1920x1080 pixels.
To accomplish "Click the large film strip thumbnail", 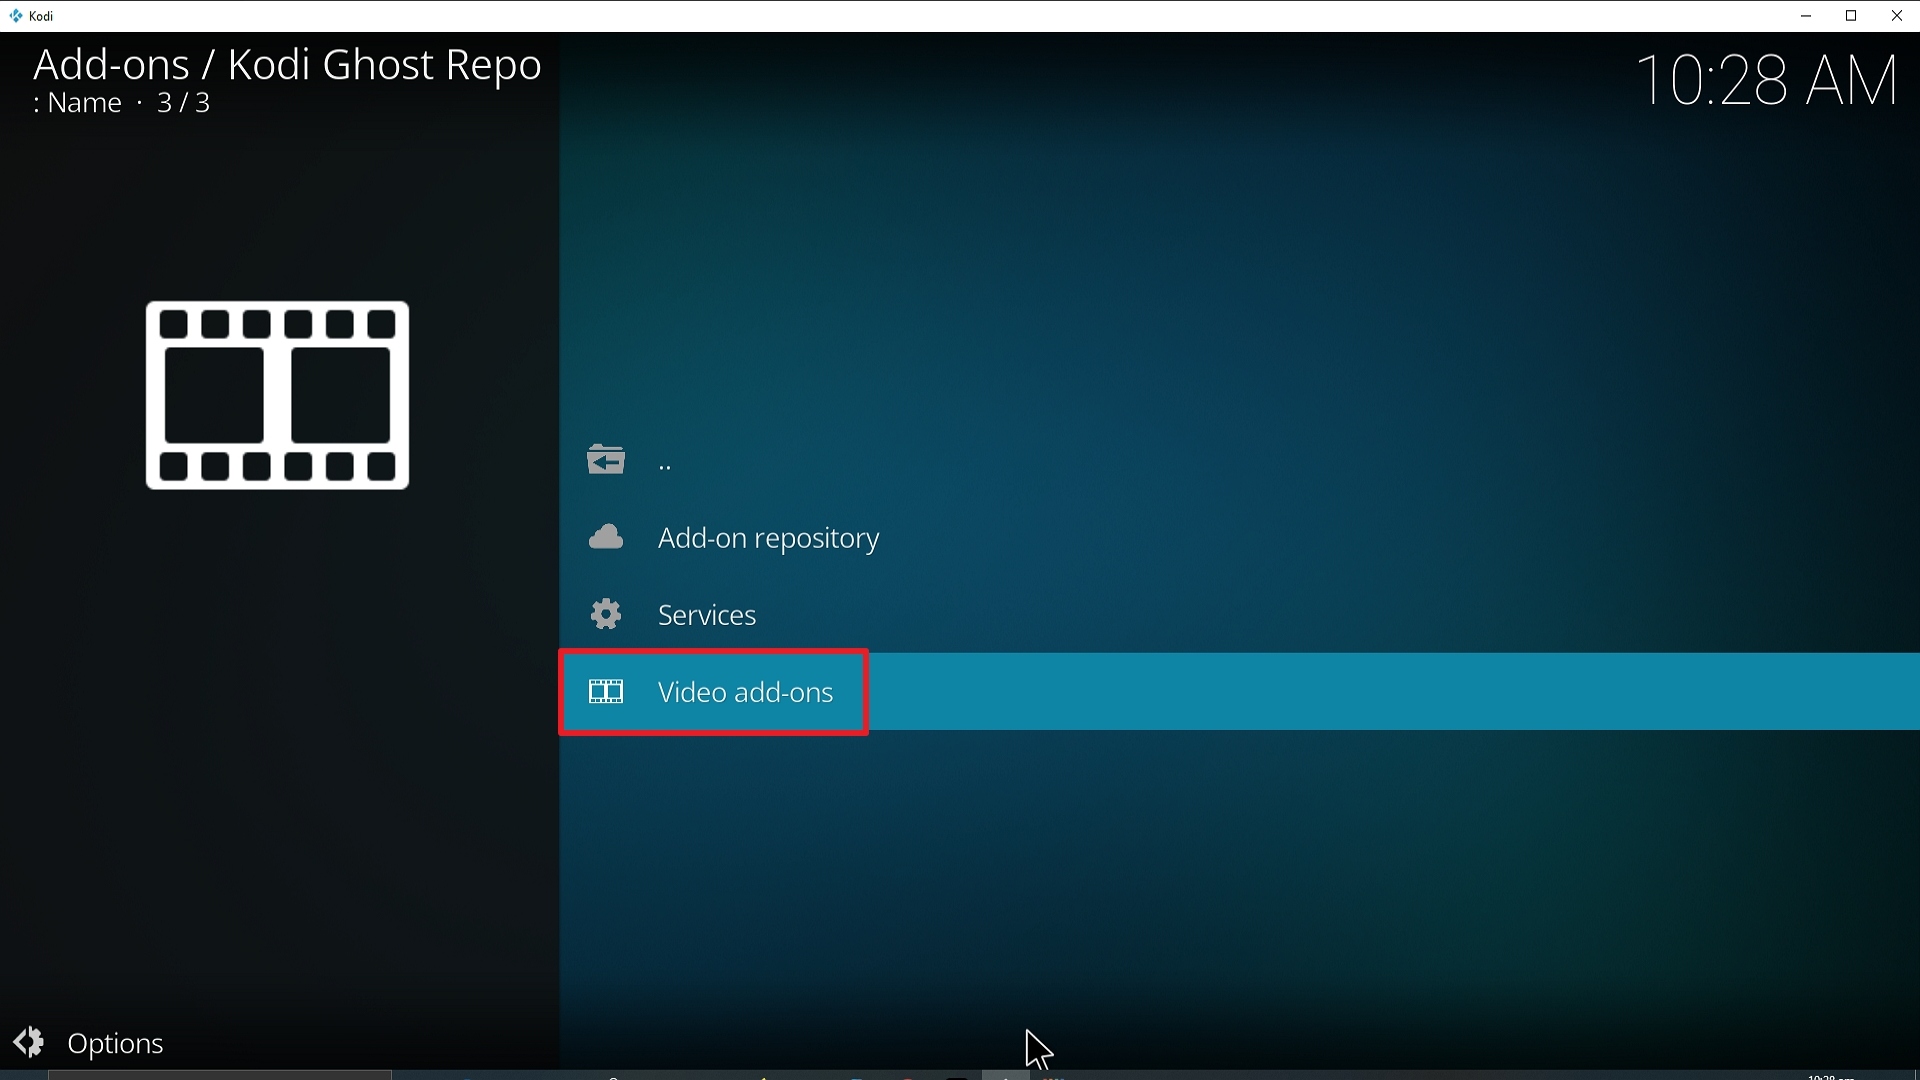I will (x=277, y=395).
